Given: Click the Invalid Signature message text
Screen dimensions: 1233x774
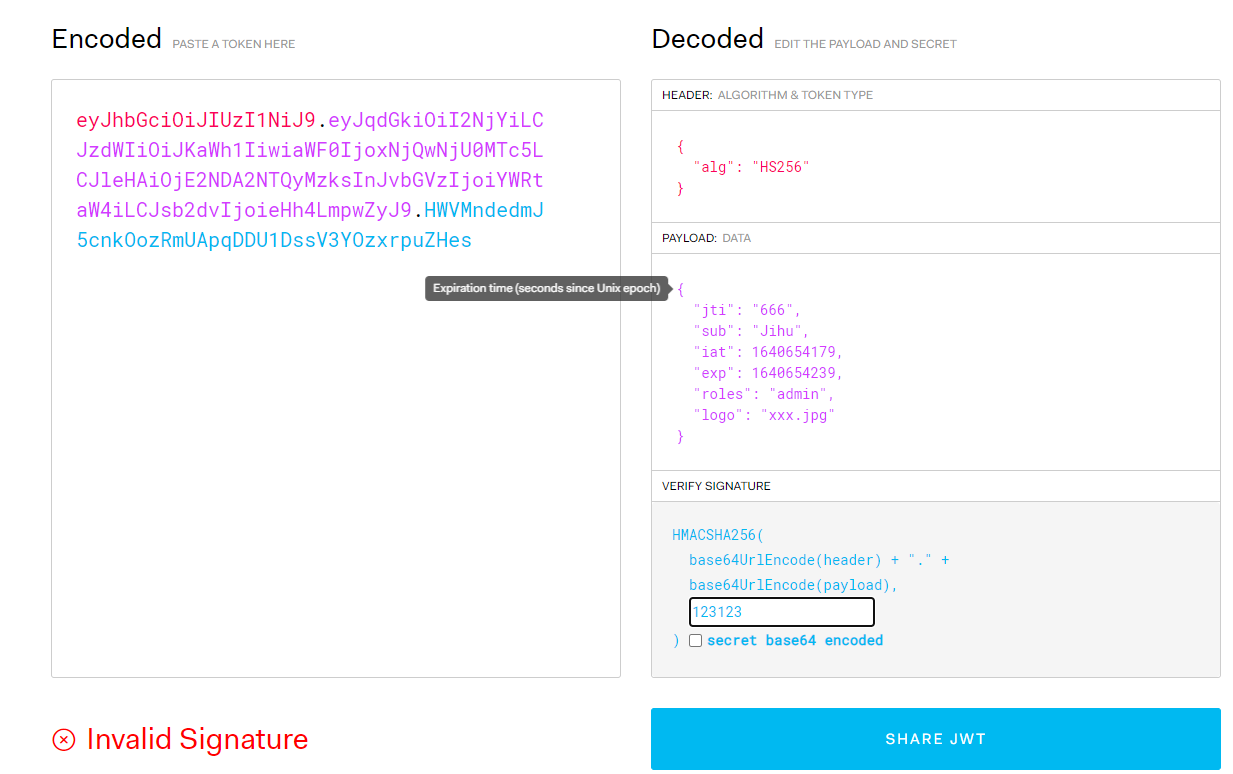Looking at the screenshot, I should pos(197,739).
